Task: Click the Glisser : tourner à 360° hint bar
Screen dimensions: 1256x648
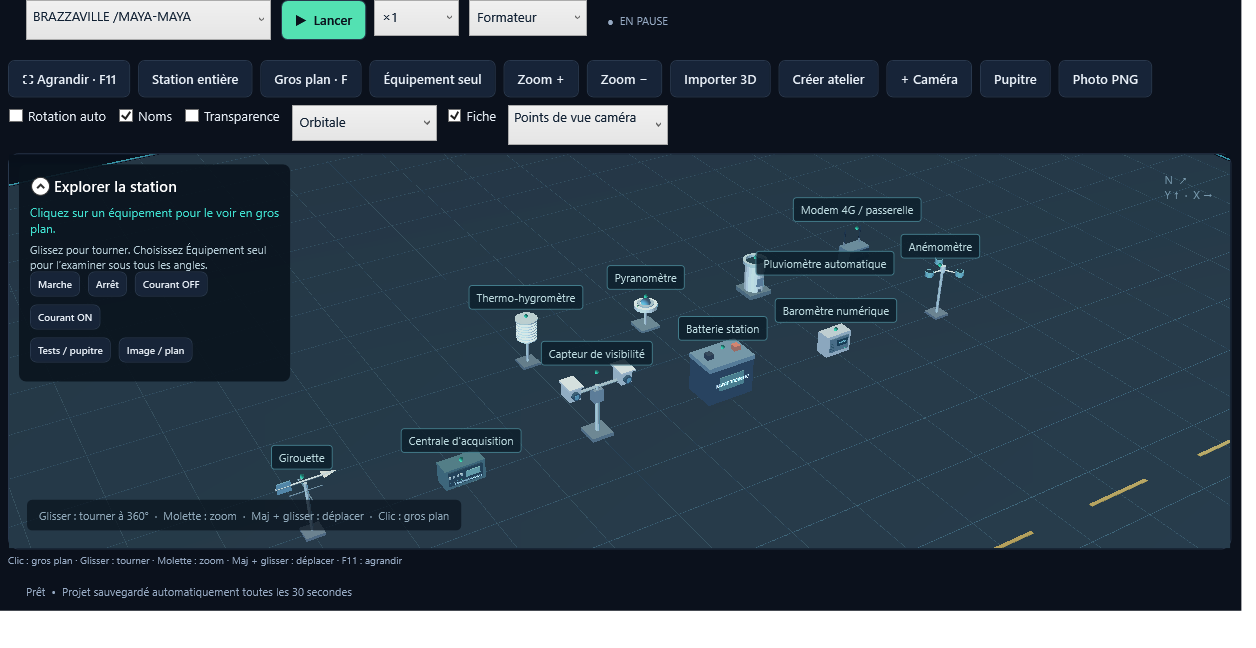Action: point(244,516)
